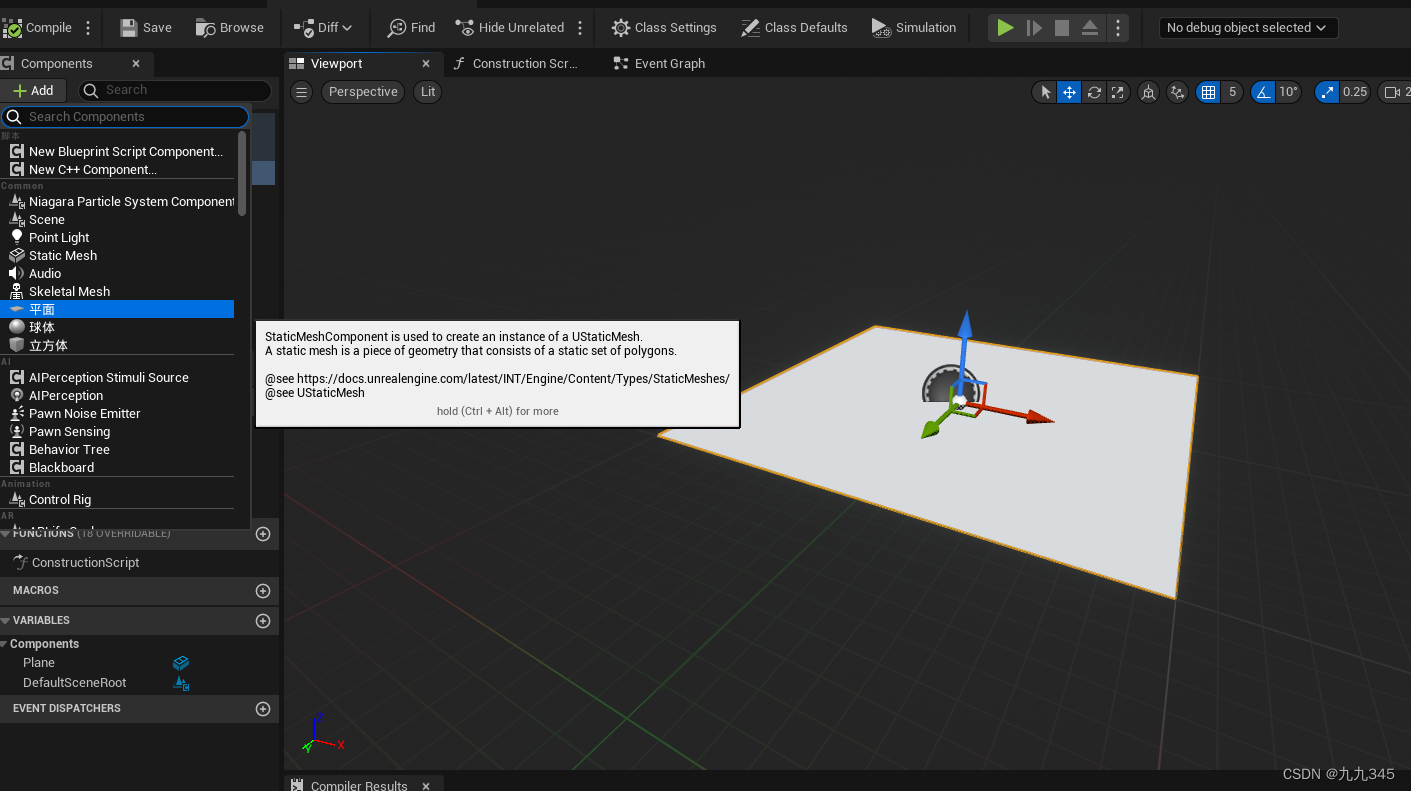Open Hide Unrelated options menu

[580, 28]
